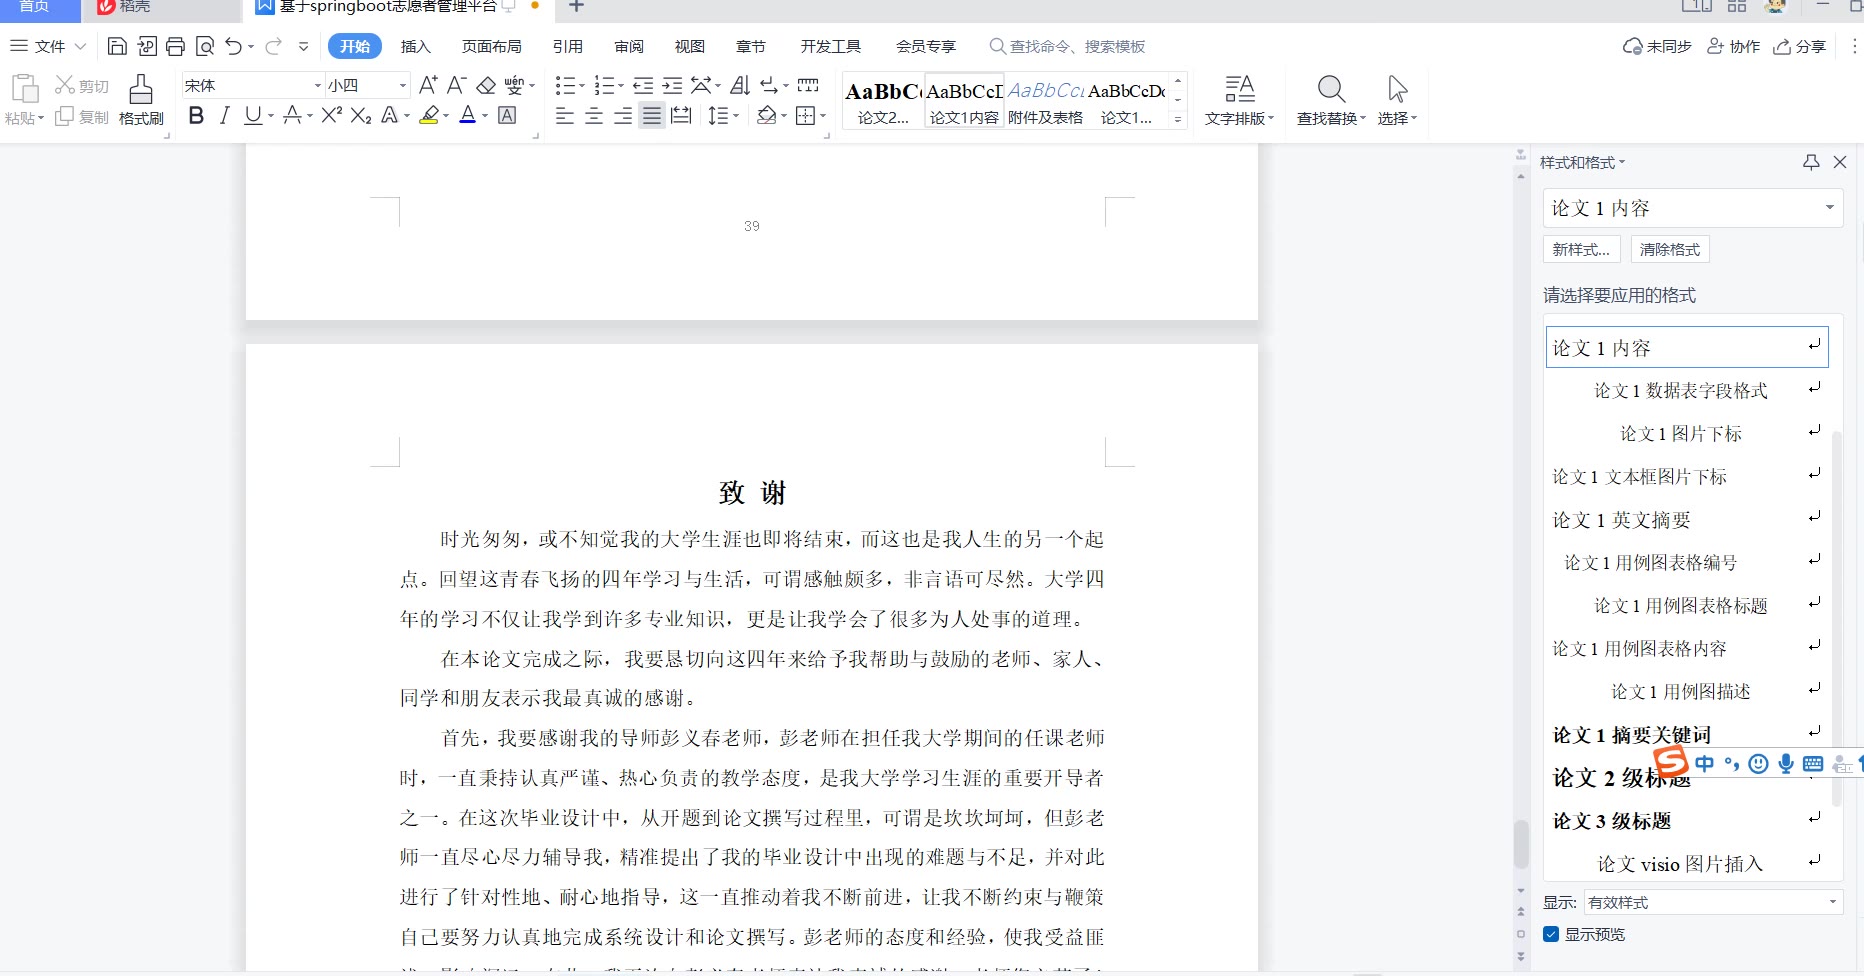Click the numbered list icon

[x=604, y=86]
